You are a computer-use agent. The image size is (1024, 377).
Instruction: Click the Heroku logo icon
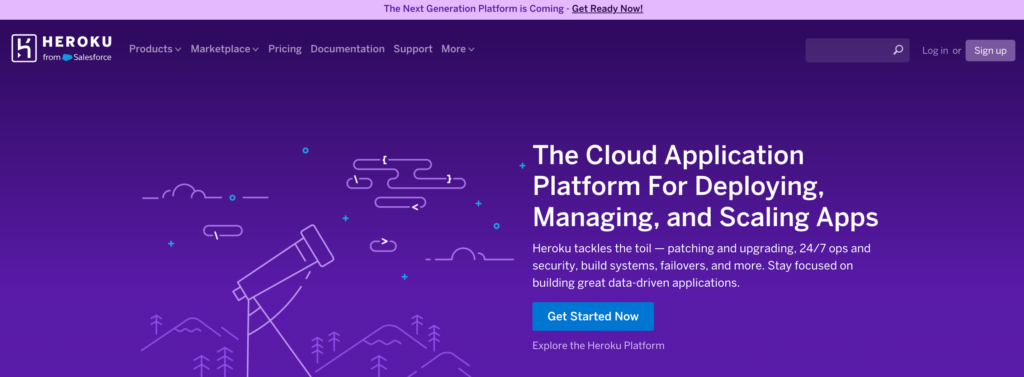point(24,48)
